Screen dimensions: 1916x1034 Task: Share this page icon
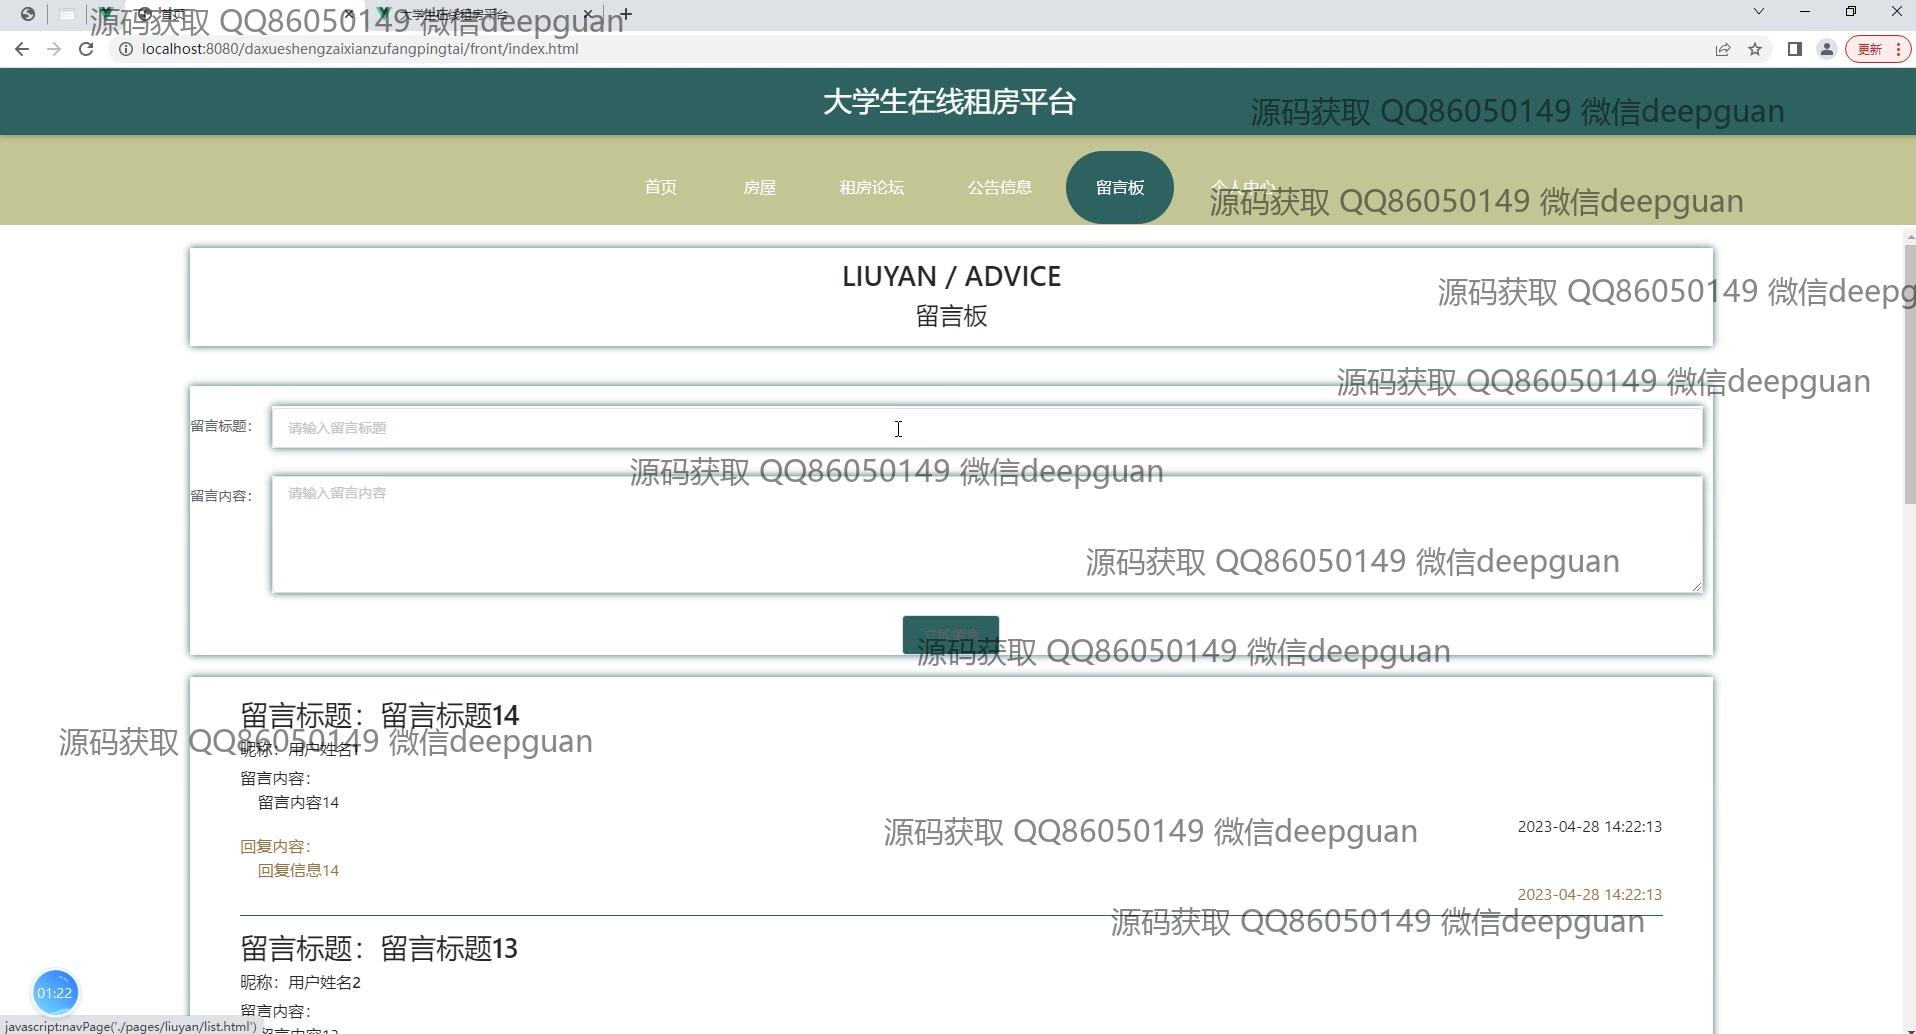(x=1723, y=49)
